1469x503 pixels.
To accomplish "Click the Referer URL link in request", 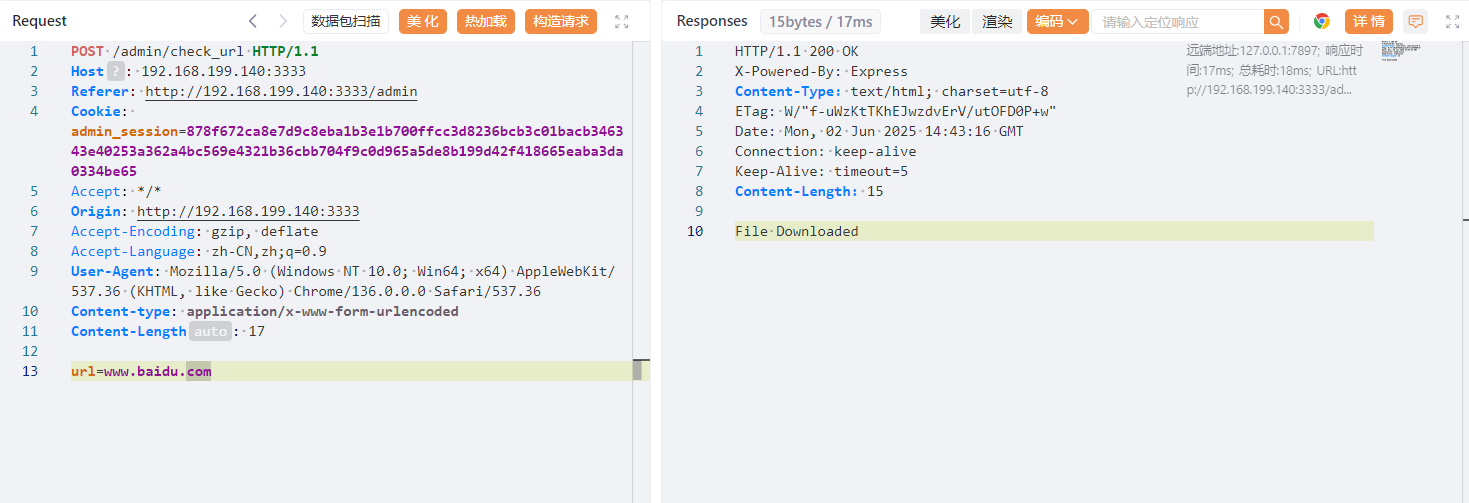I will (x=281, y=91).
